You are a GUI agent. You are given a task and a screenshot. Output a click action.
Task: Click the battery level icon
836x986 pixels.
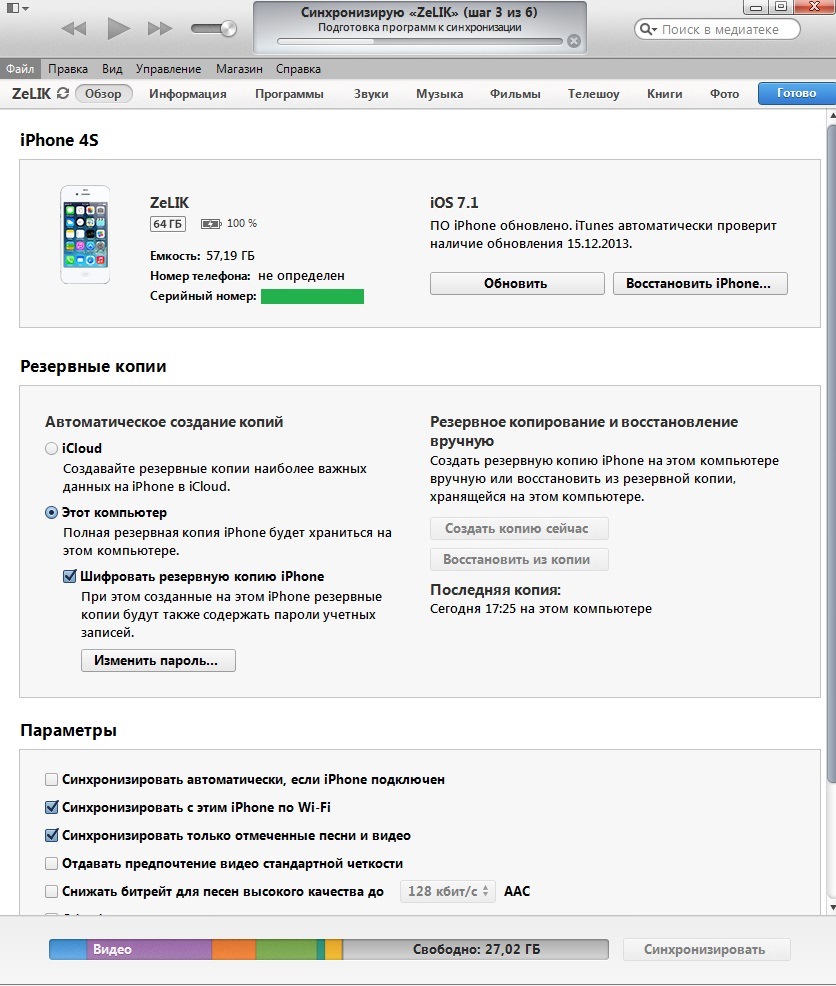click(x=211, y=224)
